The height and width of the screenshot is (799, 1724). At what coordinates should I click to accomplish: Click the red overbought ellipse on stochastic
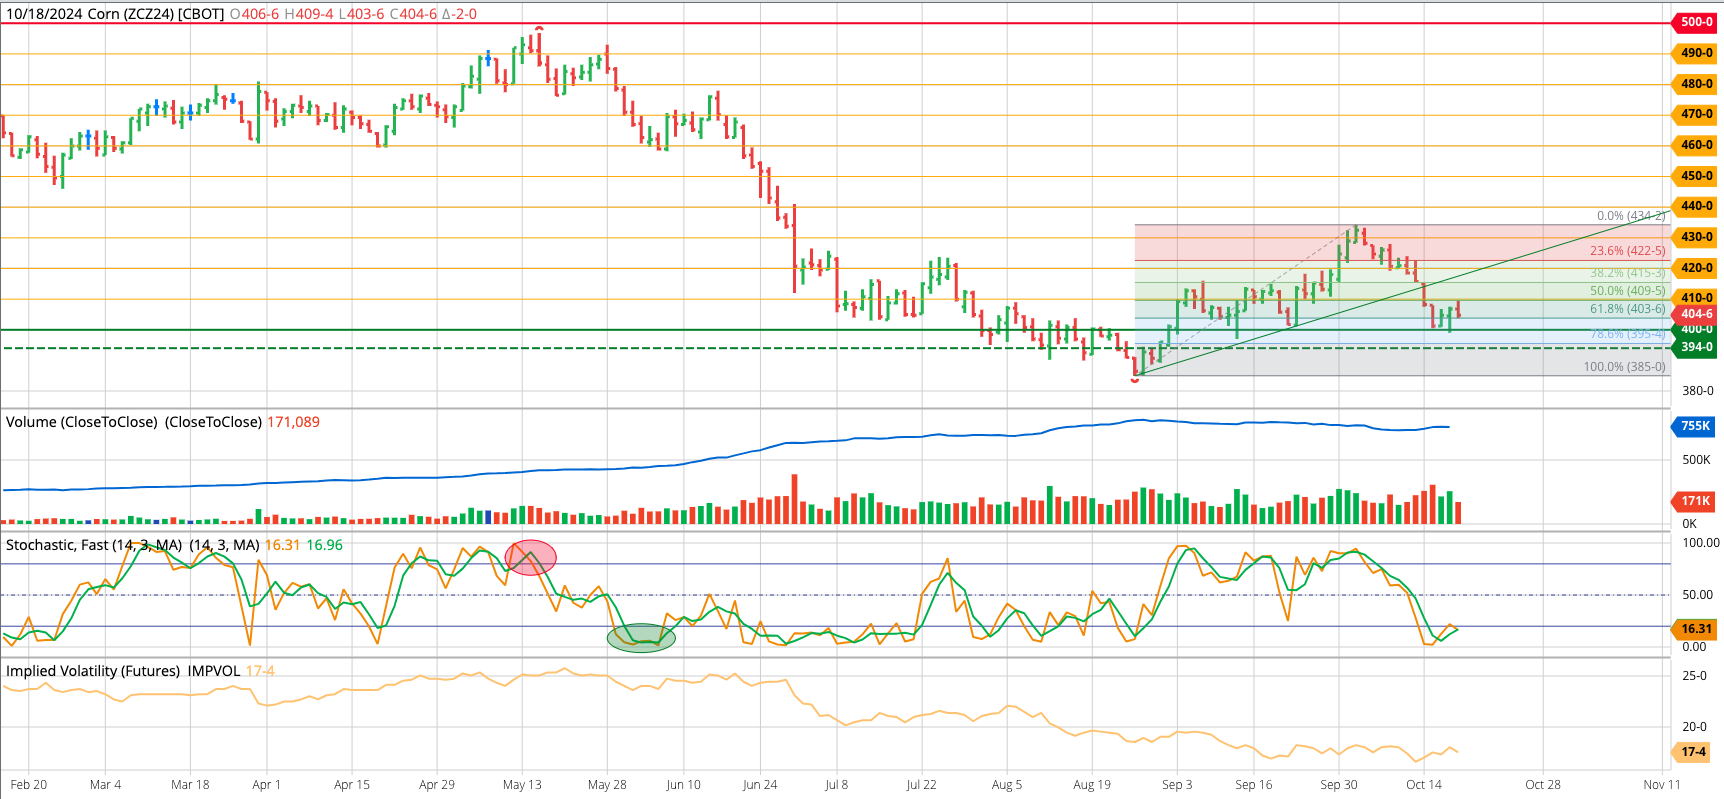pos(531,557)
